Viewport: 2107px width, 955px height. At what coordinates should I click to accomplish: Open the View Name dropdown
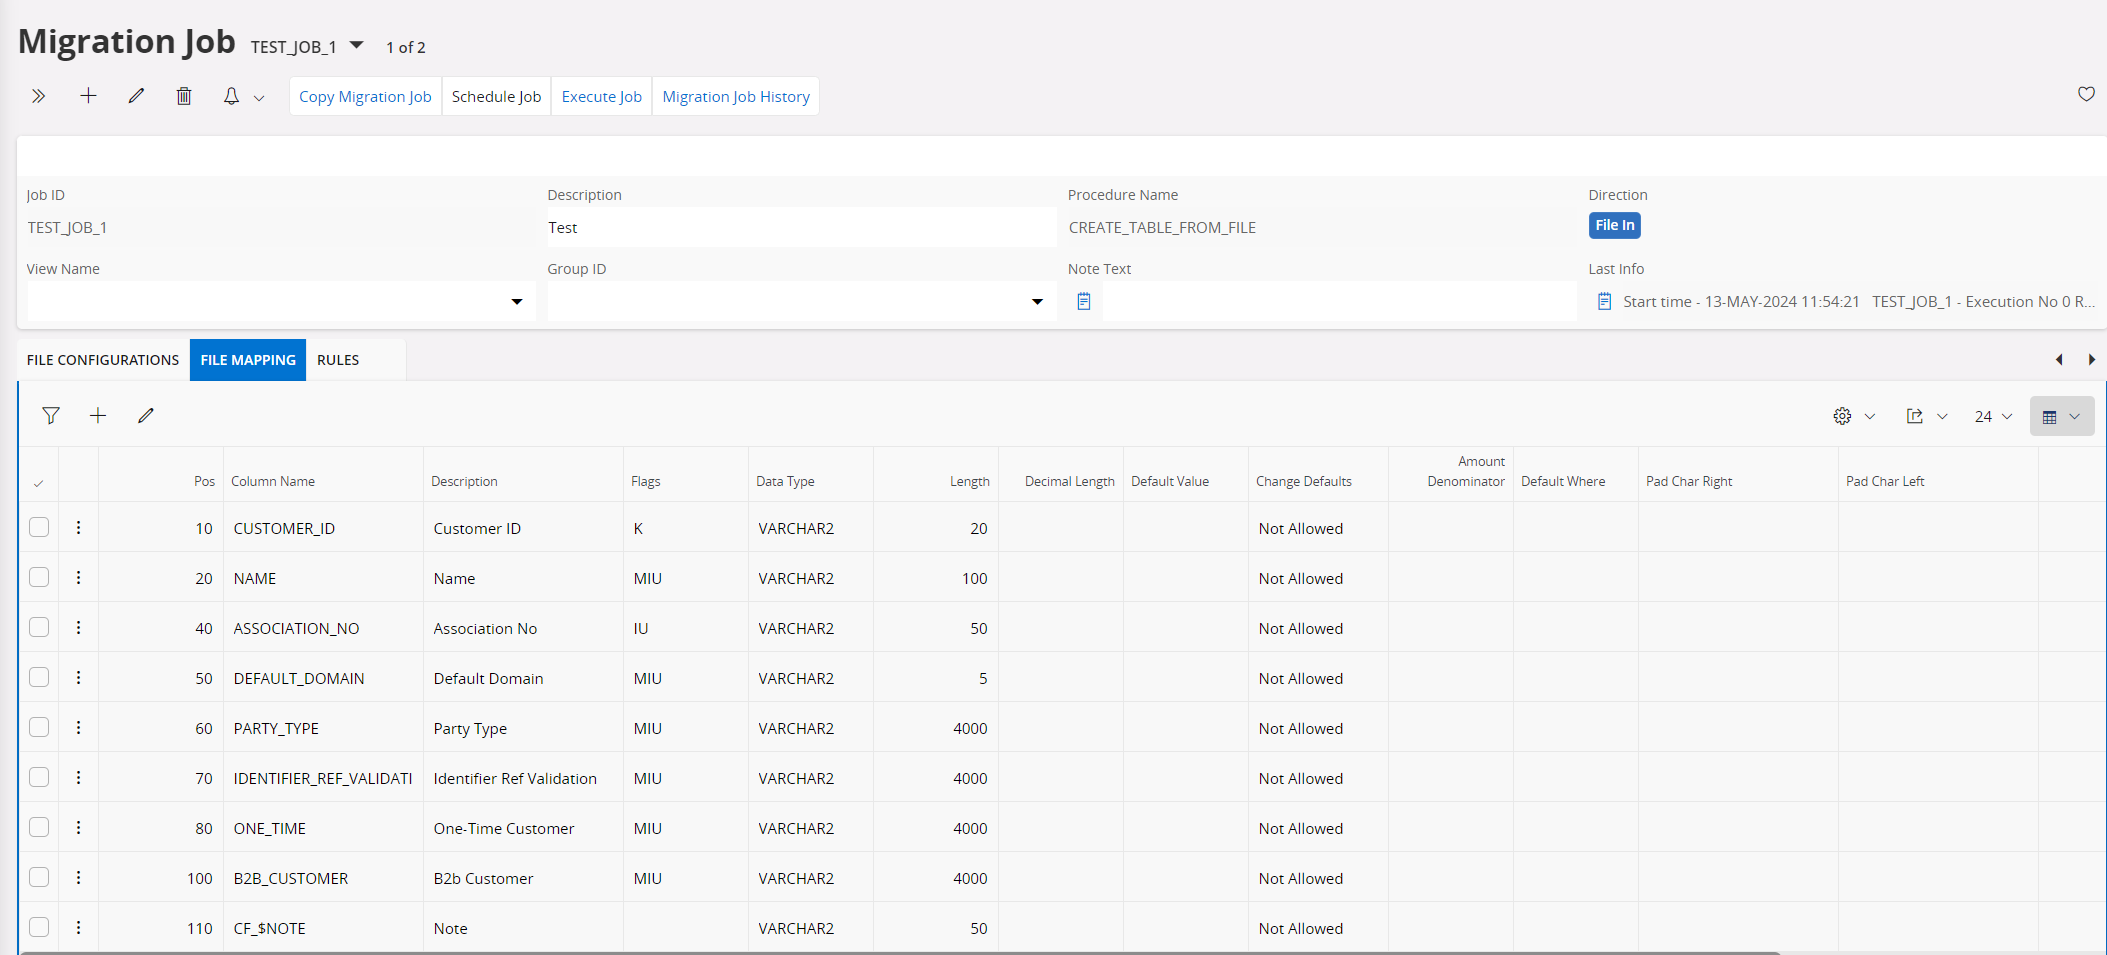516,301
